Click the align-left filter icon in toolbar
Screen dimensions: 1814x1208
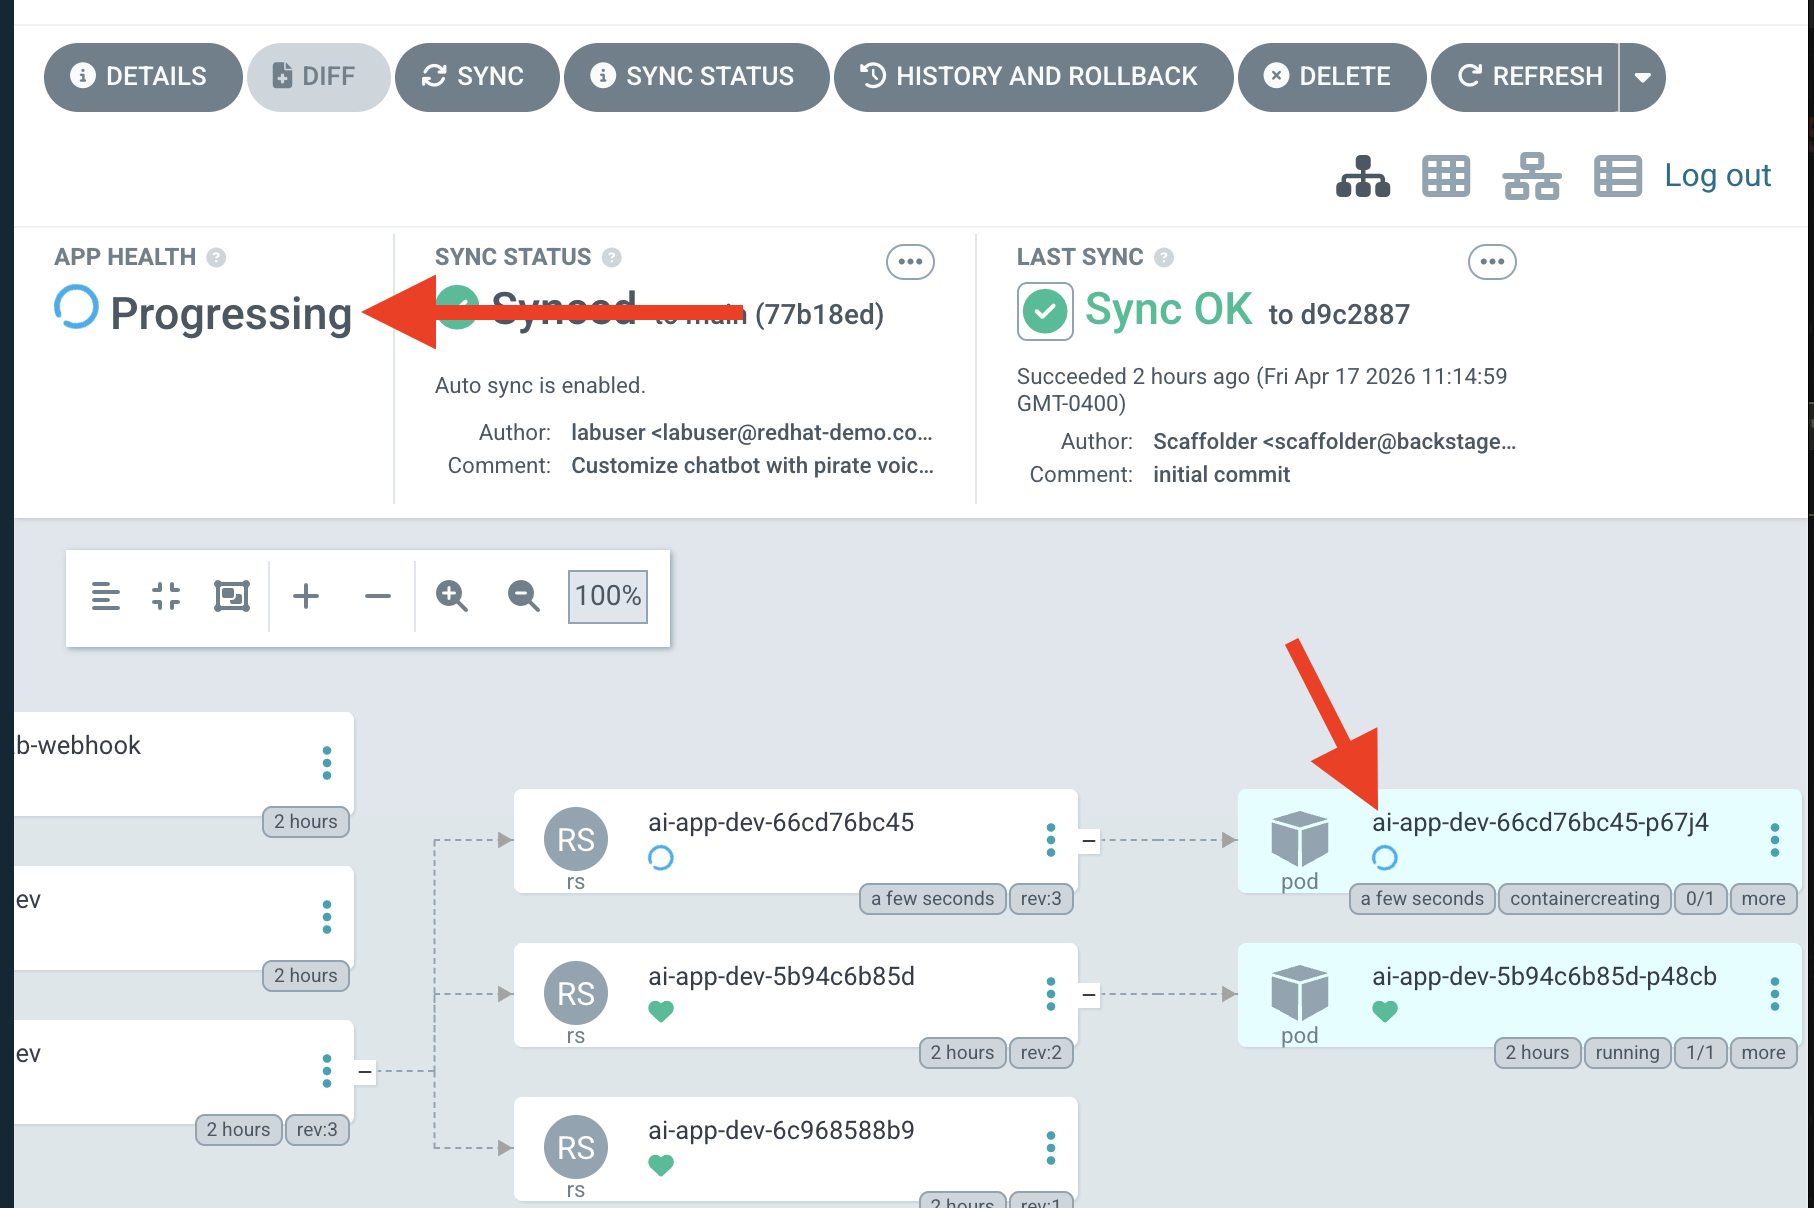(x=105, y=596)
